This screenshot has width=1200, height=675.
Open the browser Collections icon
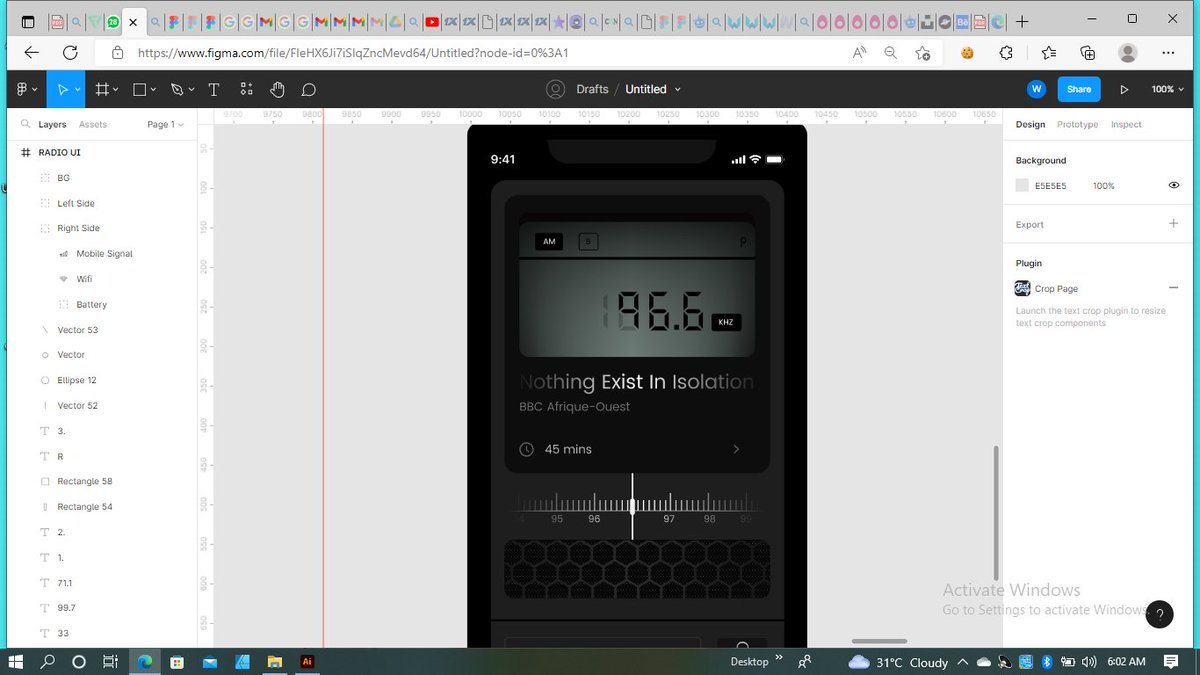point(1087,53)
